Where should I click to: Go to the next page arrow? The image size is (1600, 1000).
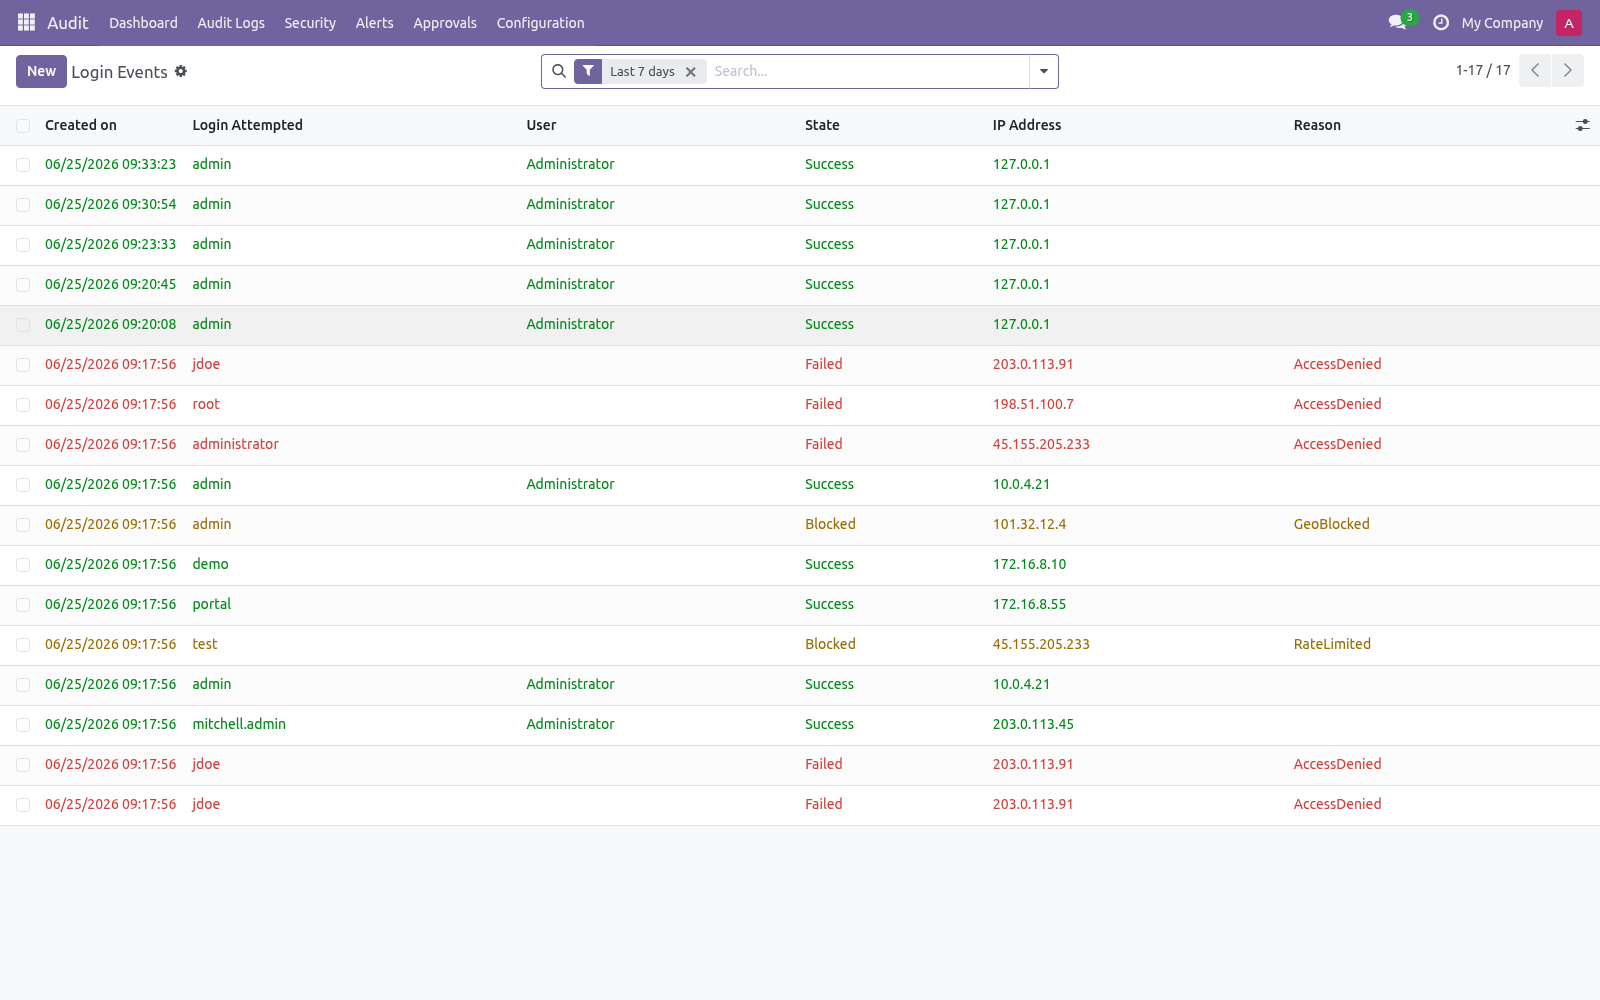coord(1567,70)
